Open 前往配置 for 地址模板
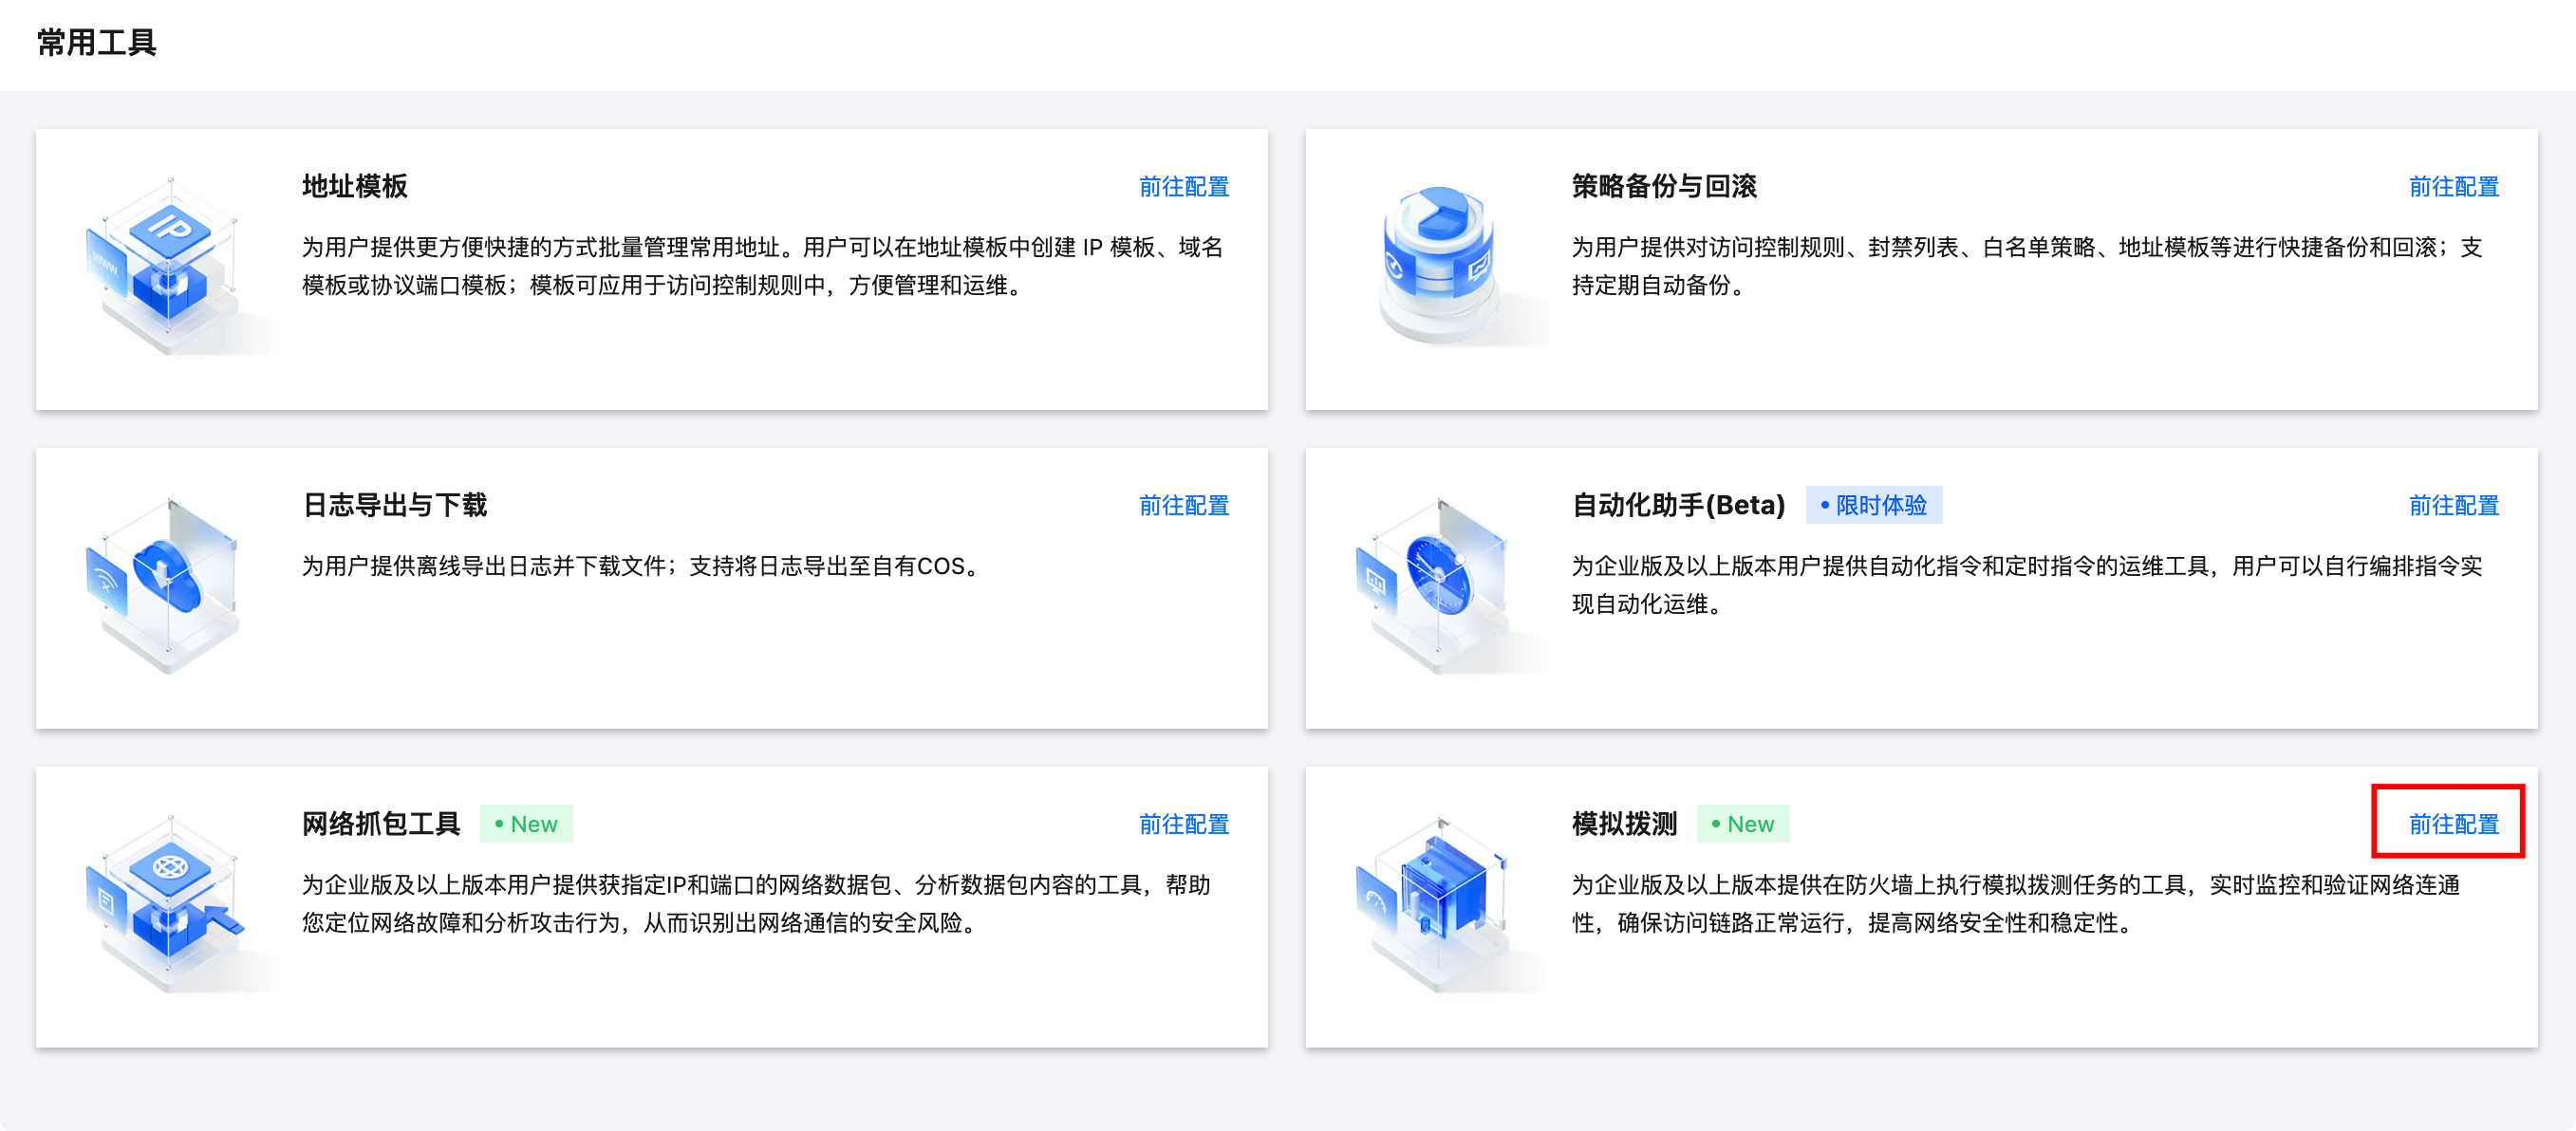 tap(1183, 186)
